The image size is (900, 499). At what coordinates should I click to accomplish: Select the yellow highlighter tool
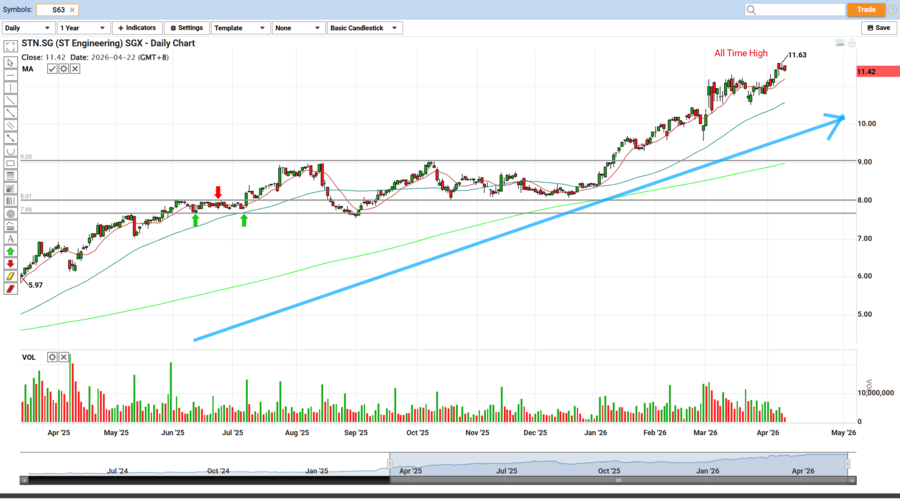click(10, 277)
